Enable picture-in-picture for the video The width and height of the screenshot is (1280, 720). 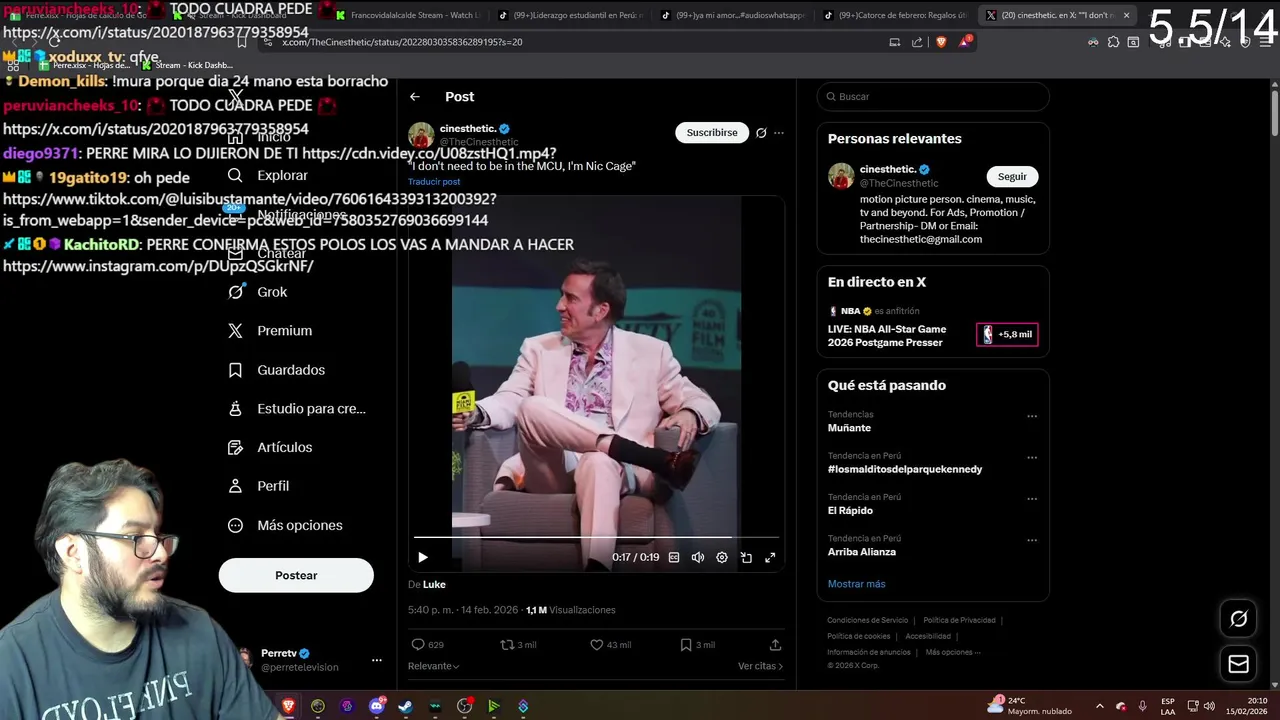746,558
